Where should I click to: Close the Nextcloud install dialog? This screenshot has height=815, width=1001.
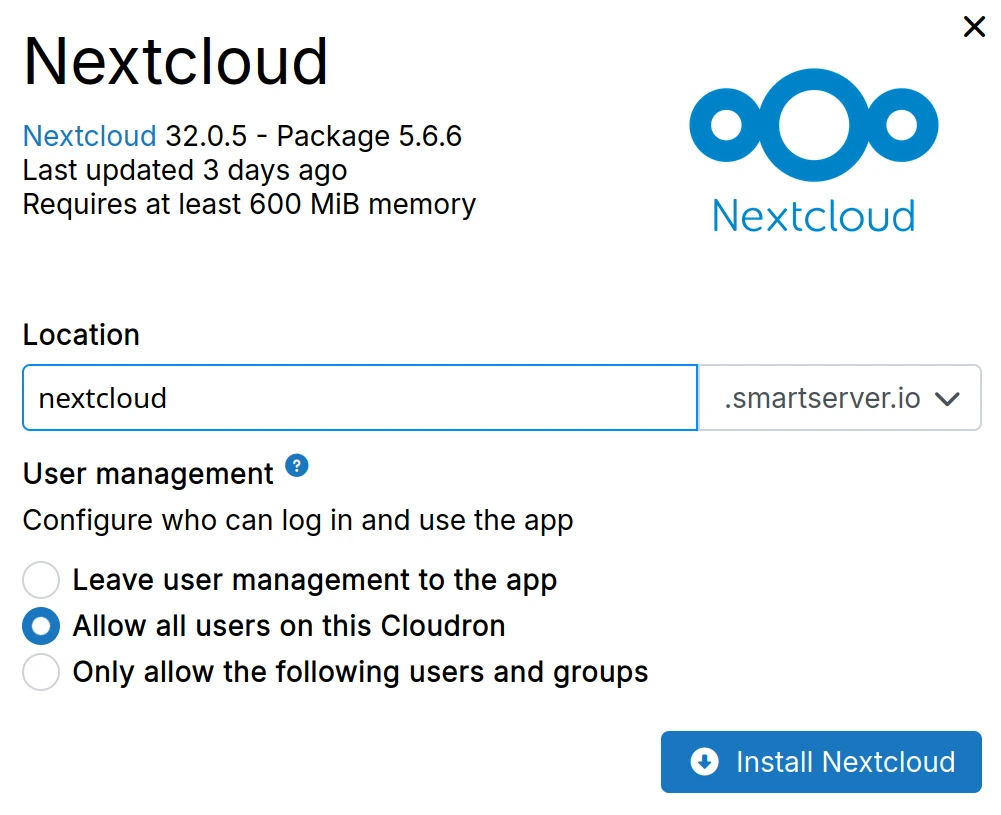click(973, 27)
